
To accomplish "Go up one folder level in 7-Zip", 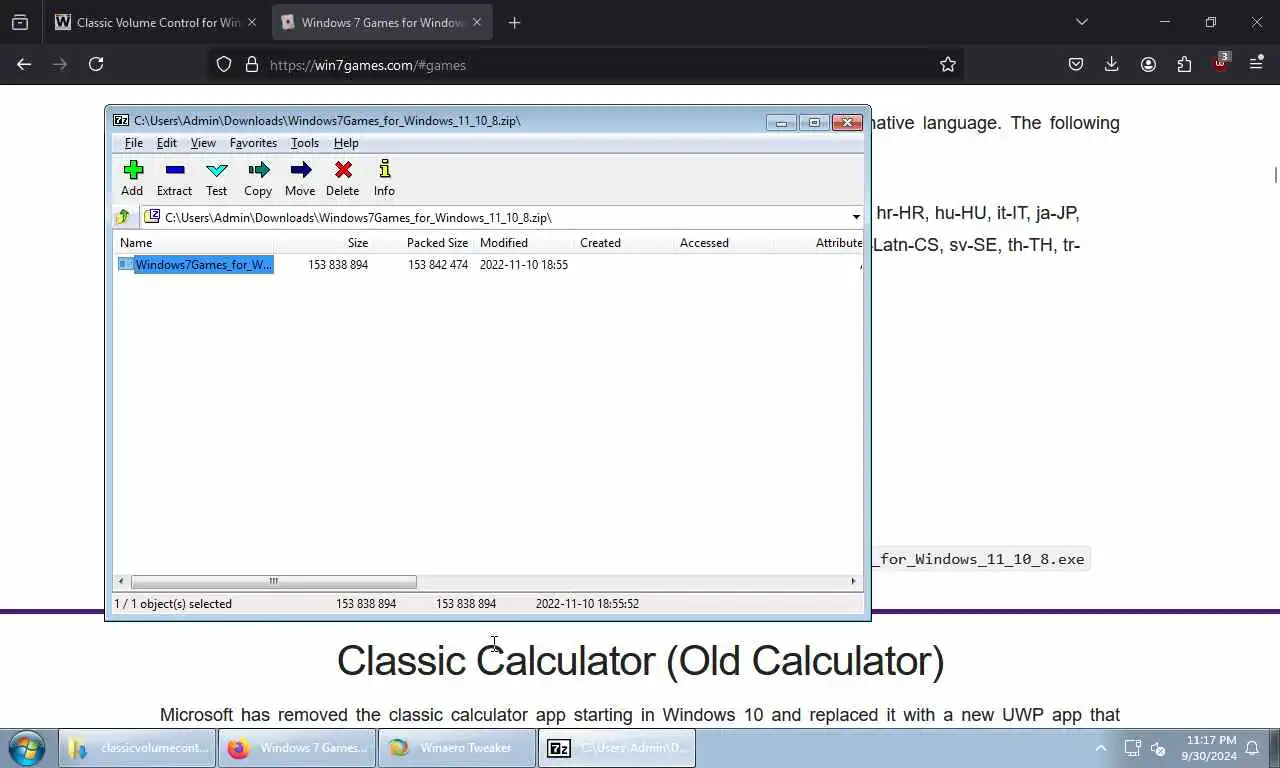I will point(123,217).
